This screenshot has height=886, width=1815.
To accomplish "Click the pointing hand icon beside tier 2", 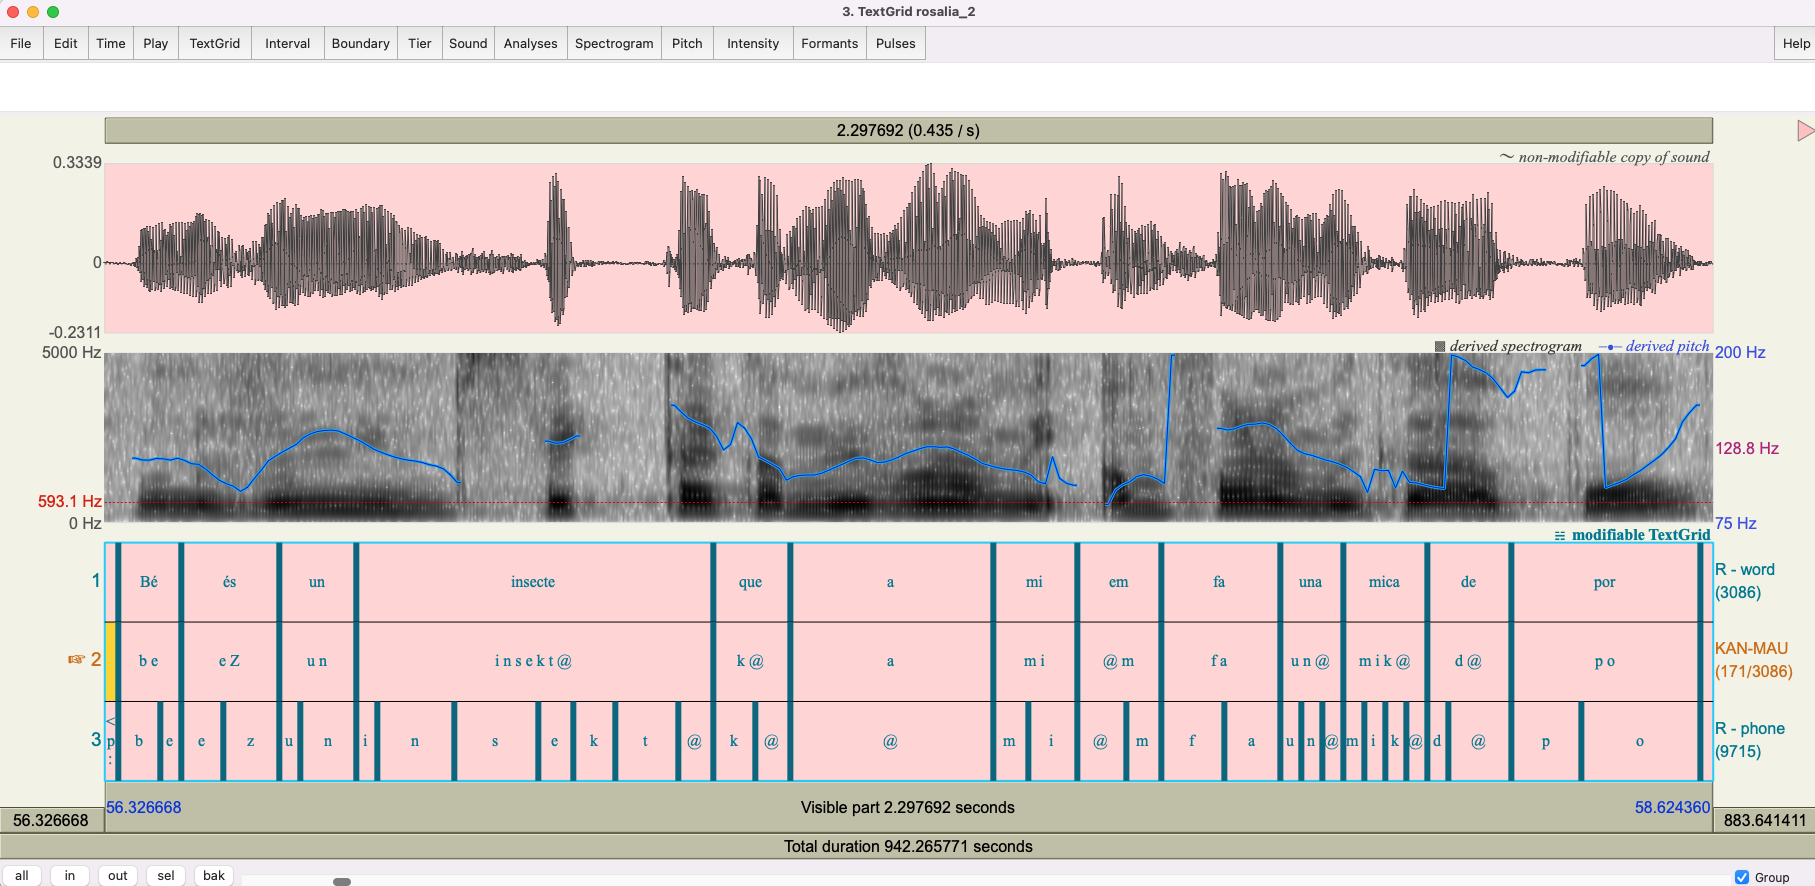I will coord(76,659).
